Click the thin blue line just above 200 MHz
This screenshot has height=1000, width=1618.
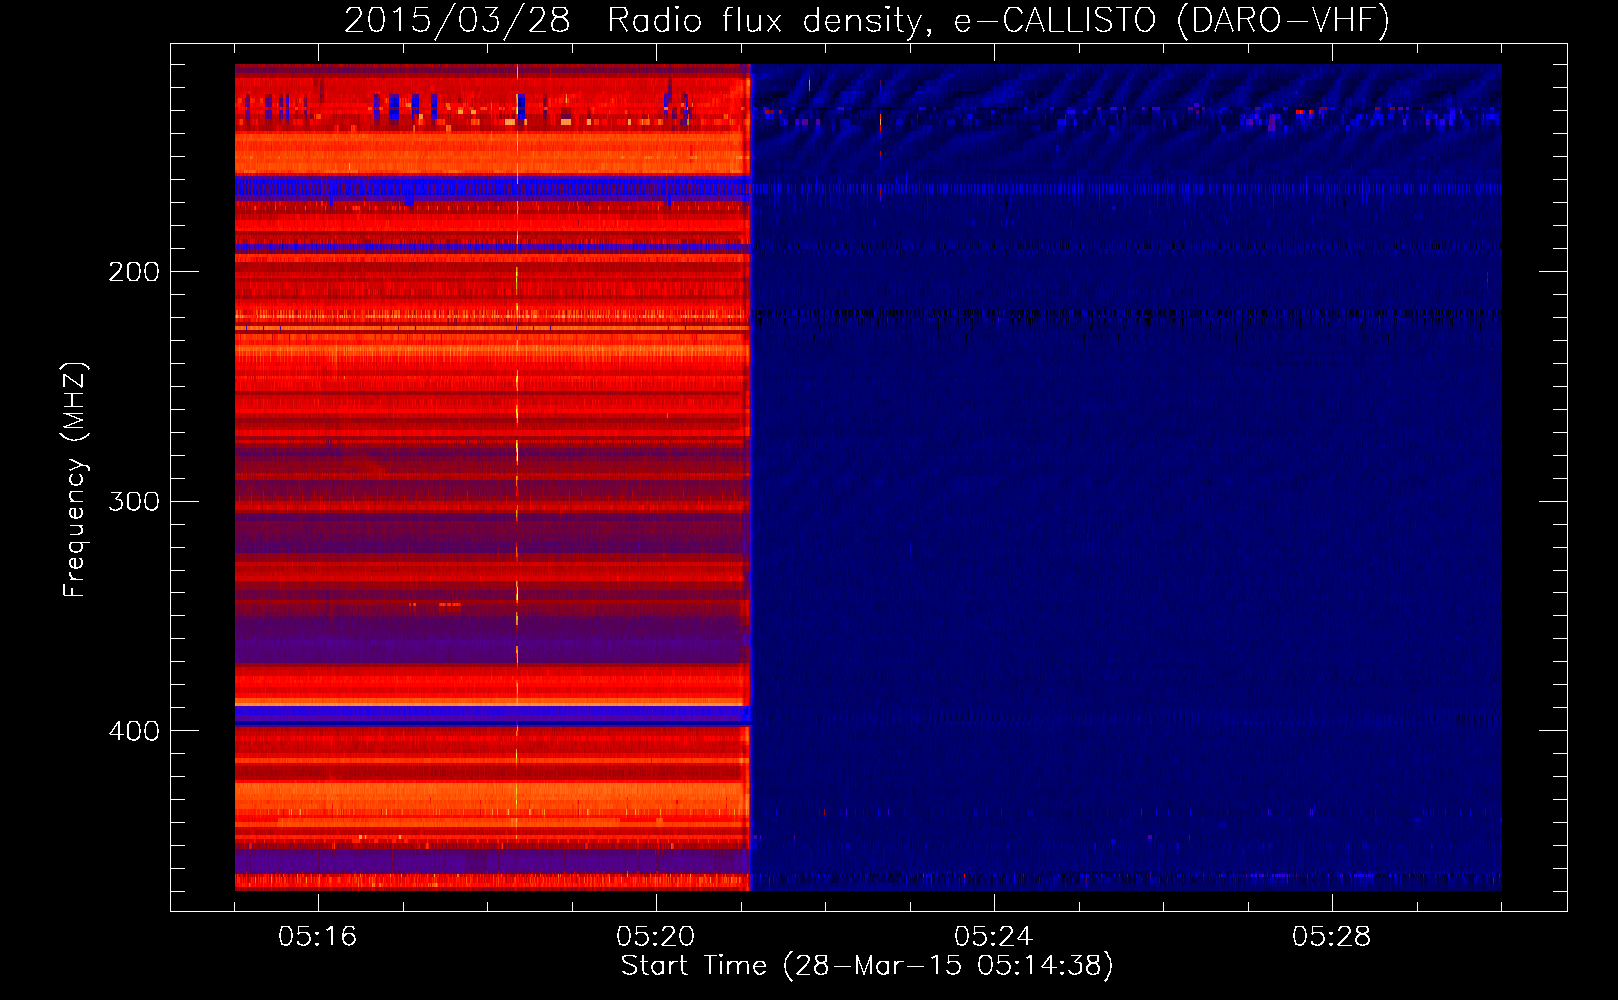(x=490, y=246)
